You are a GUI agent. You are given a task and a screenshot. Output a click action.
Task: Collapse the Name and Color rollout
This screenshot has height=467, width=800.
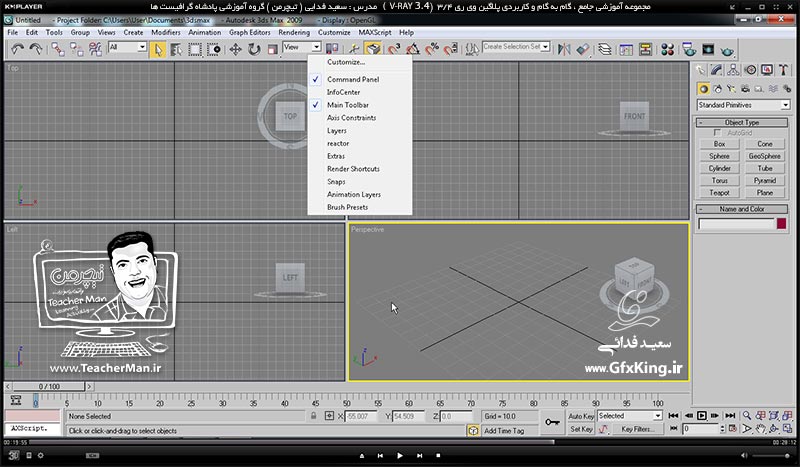click(x=742, y=209)
